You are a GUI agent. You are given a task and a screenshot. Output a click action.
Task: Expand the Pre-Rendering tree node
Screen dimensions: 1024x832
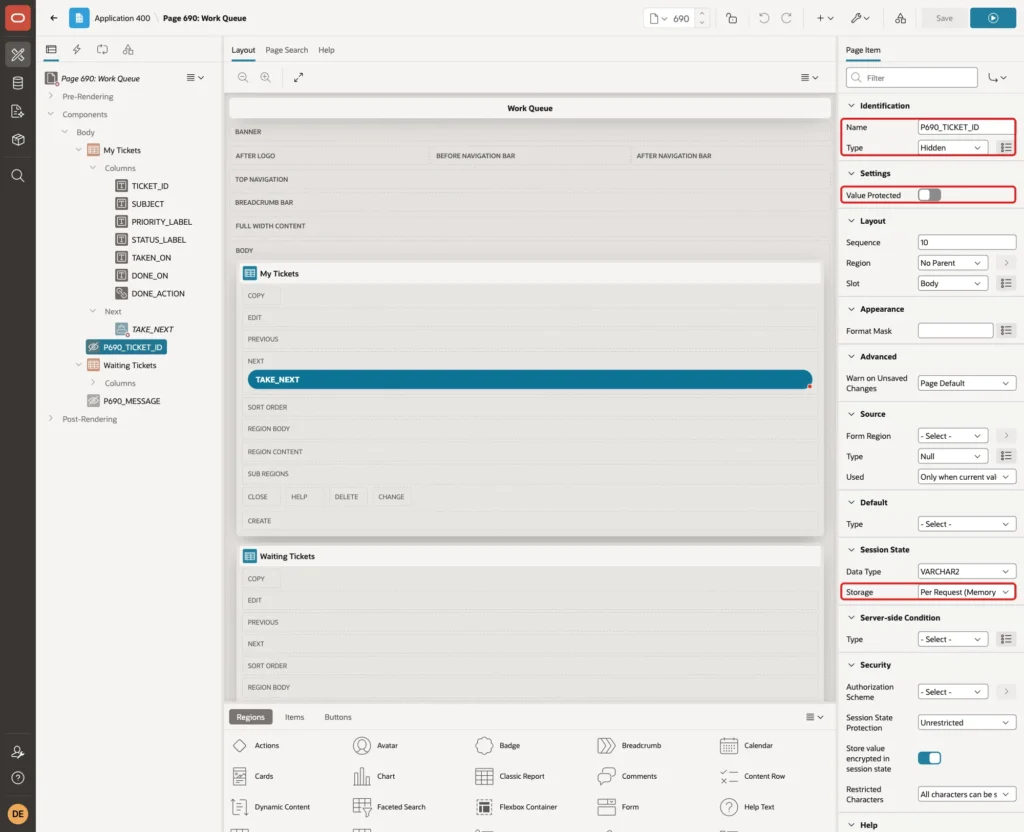point(51,96)
